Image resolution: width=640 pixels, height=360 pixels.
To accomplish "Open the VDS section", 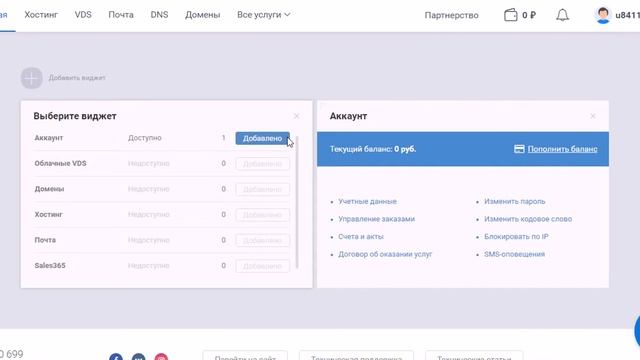I will tap(83, 15).
